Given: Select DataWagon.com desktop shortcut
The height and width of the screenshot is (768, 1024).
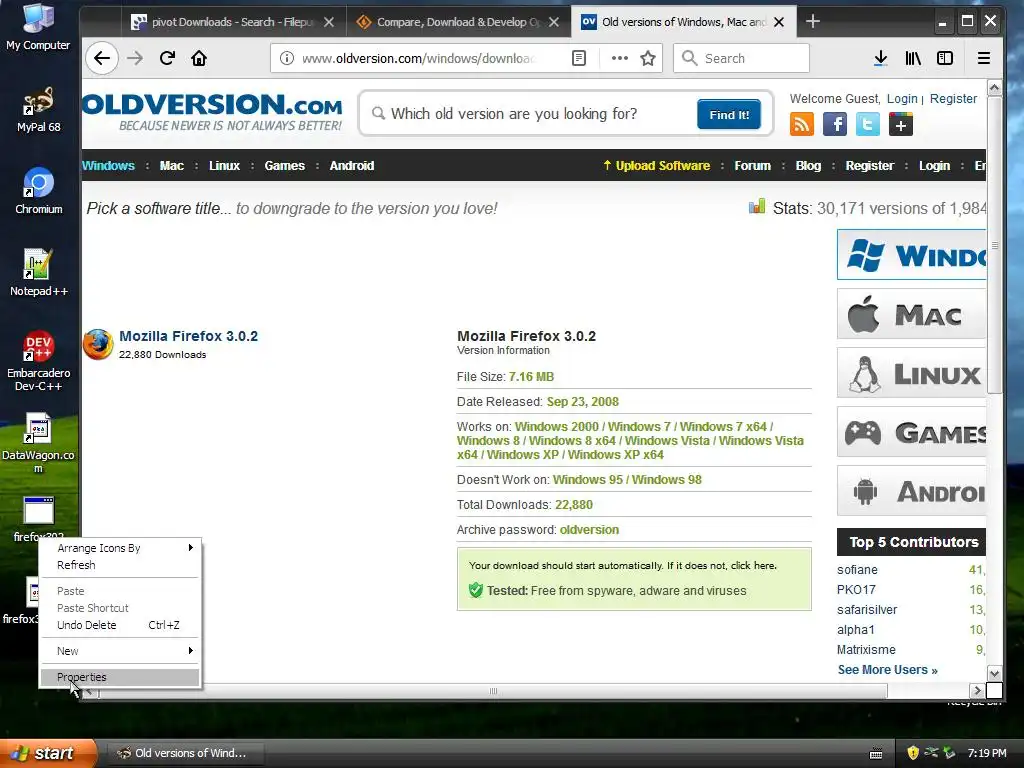Looking at the screenshot, I should [39, 443].
